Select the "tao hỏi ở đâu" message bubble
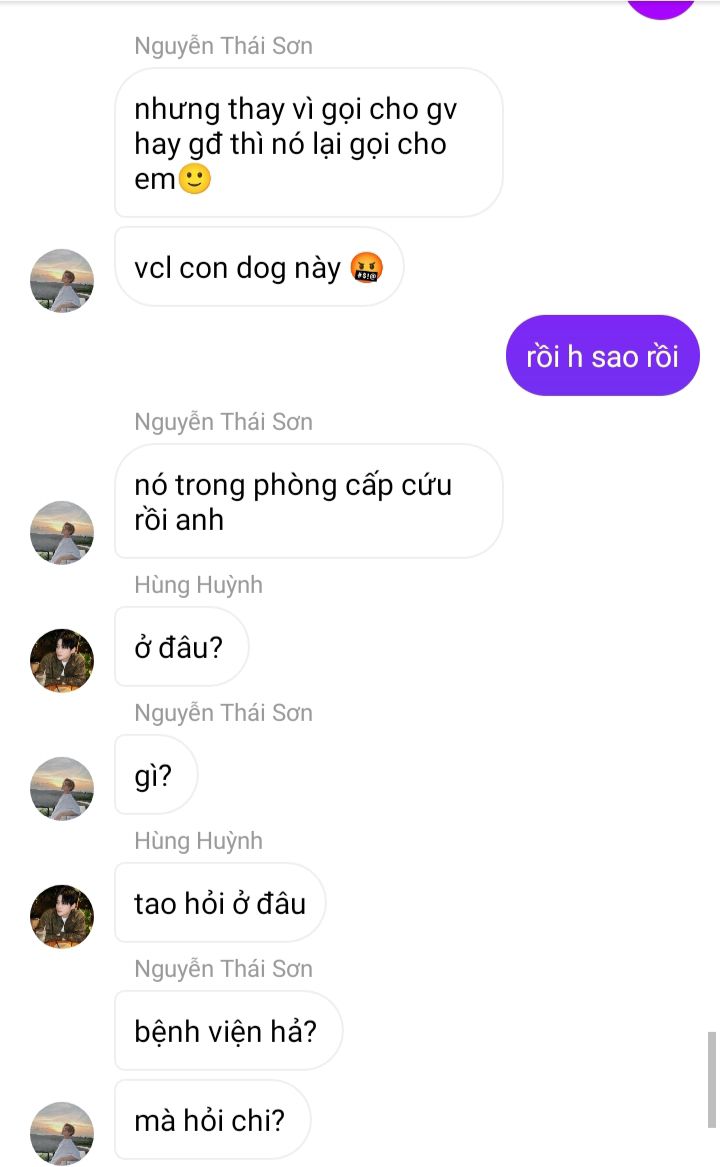The image size is (720, 1167). tap(220, 903)
